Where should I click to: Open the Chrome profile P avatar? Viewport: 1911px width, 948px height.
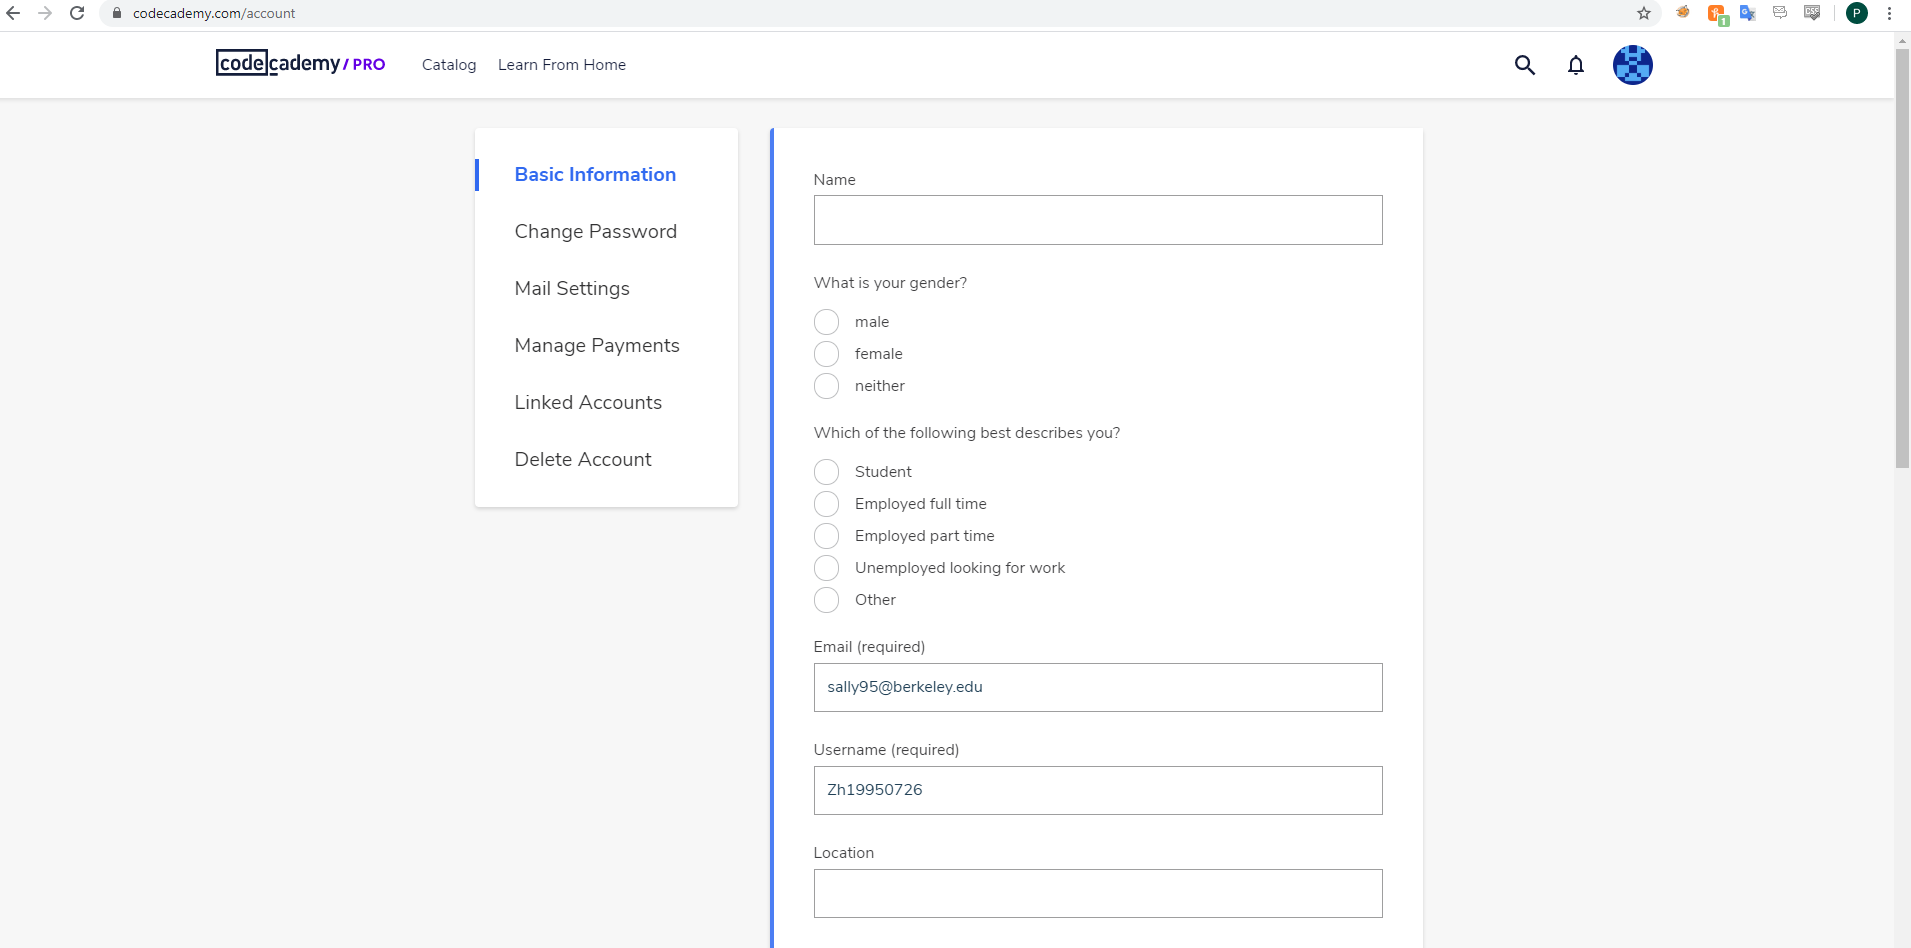(1857, 13)
